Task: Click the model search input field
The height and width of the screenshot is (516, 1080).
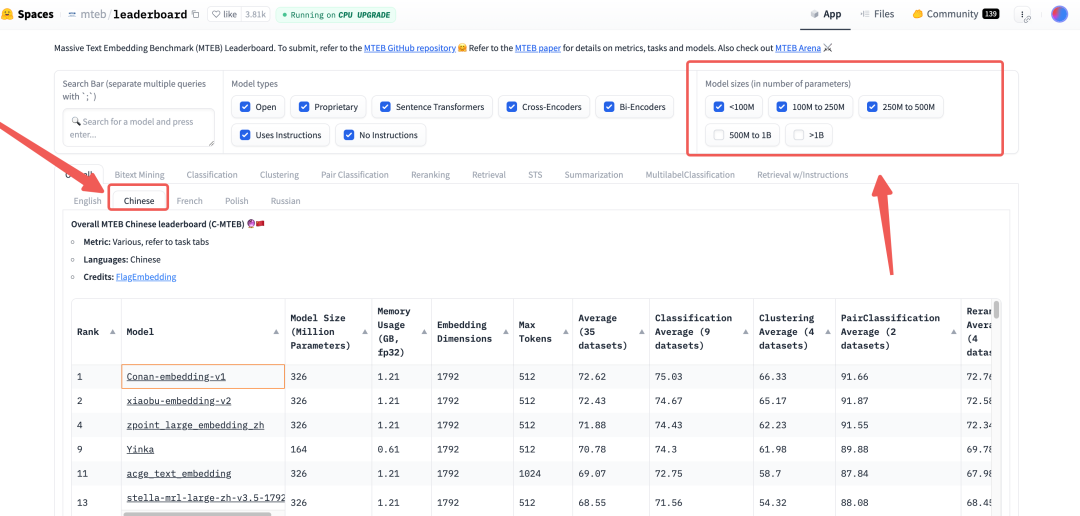Action: tap(138, 128)
